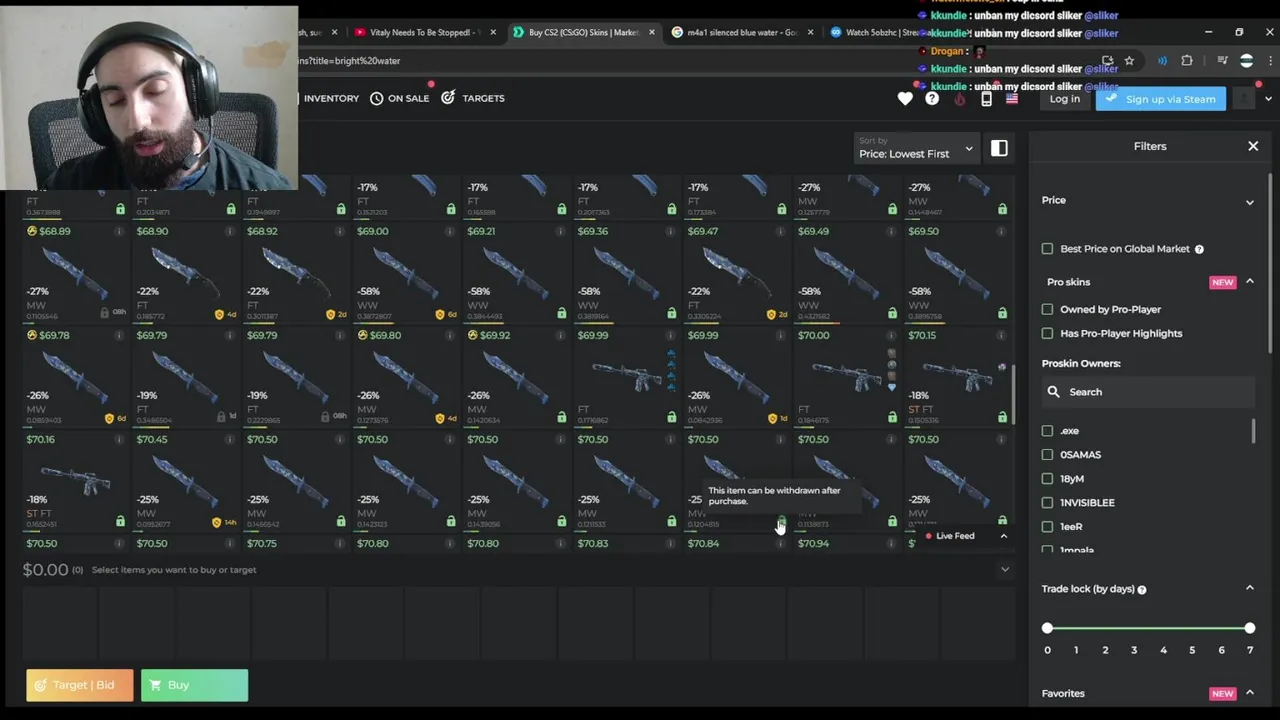The image size is (1280, 720).
Task: Select the rifle priced $69.99
Action: (628, 378)
